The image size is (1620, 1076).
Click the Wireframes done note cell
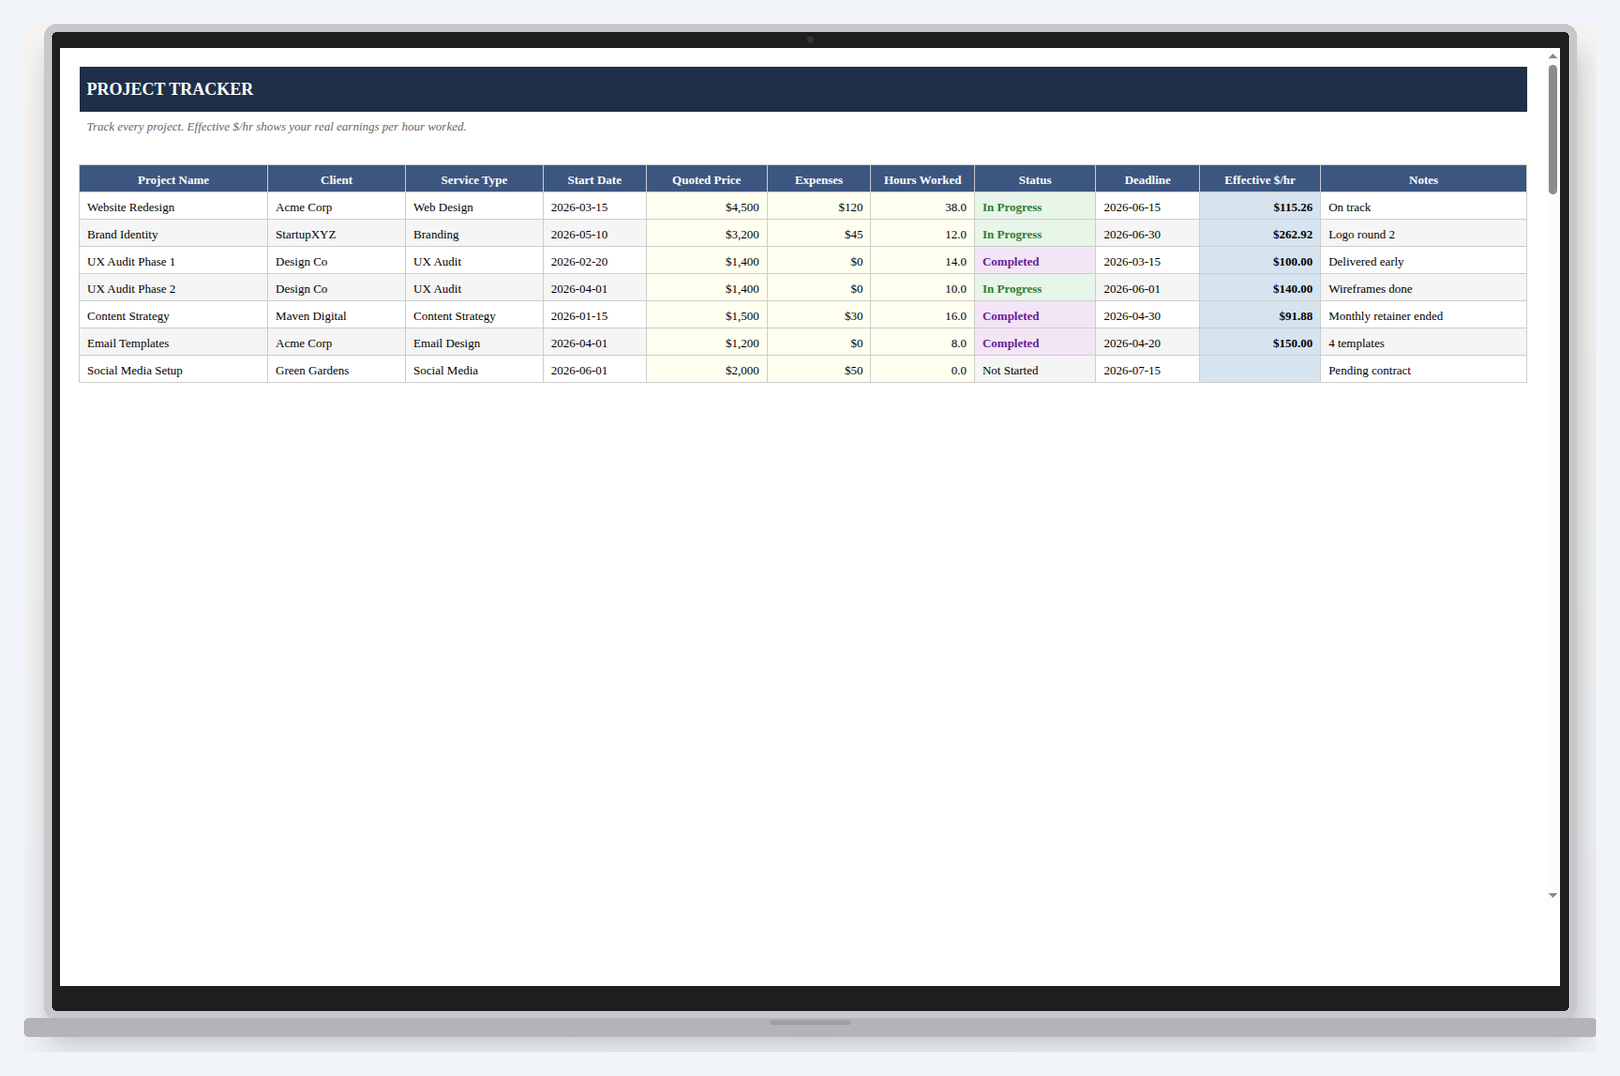pyautogui.click(x=1423, y=288)
